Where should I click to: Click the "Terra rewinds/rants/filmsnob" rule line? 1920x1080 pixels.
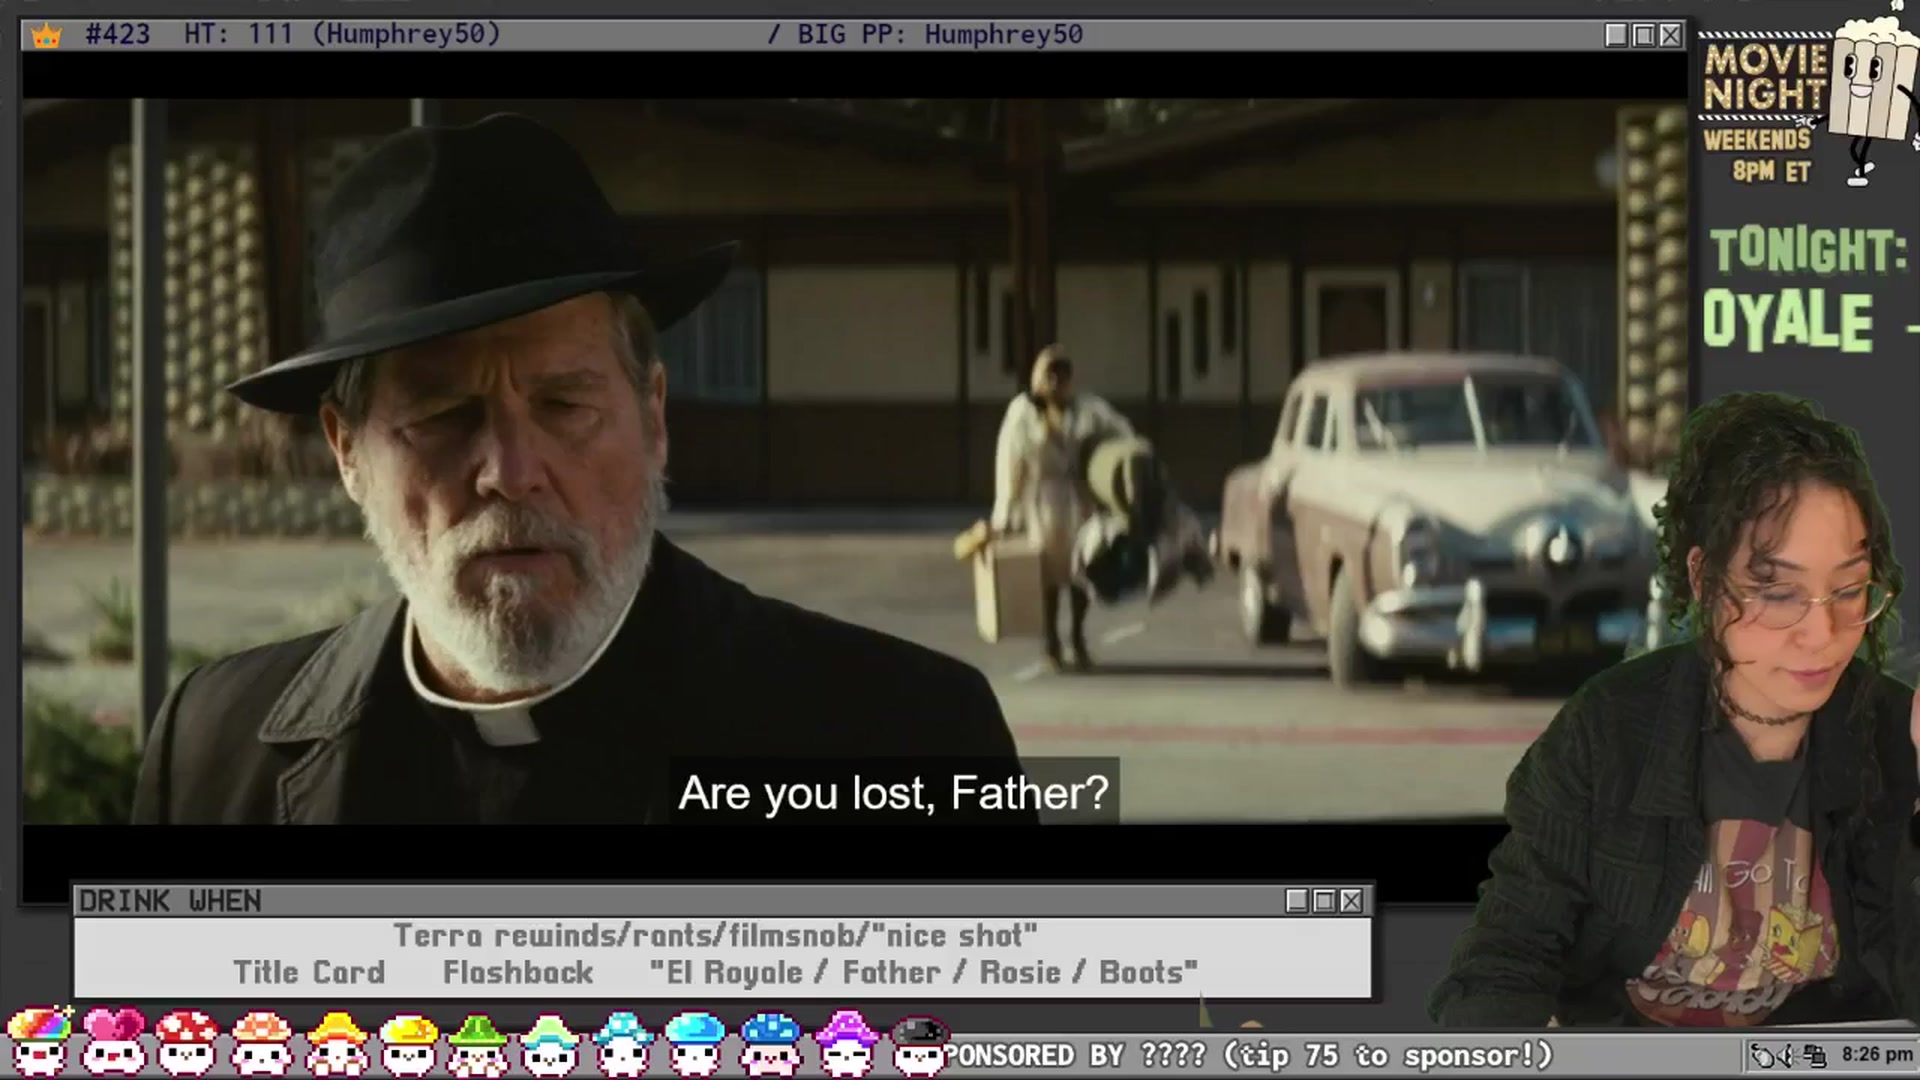point(715,936)
